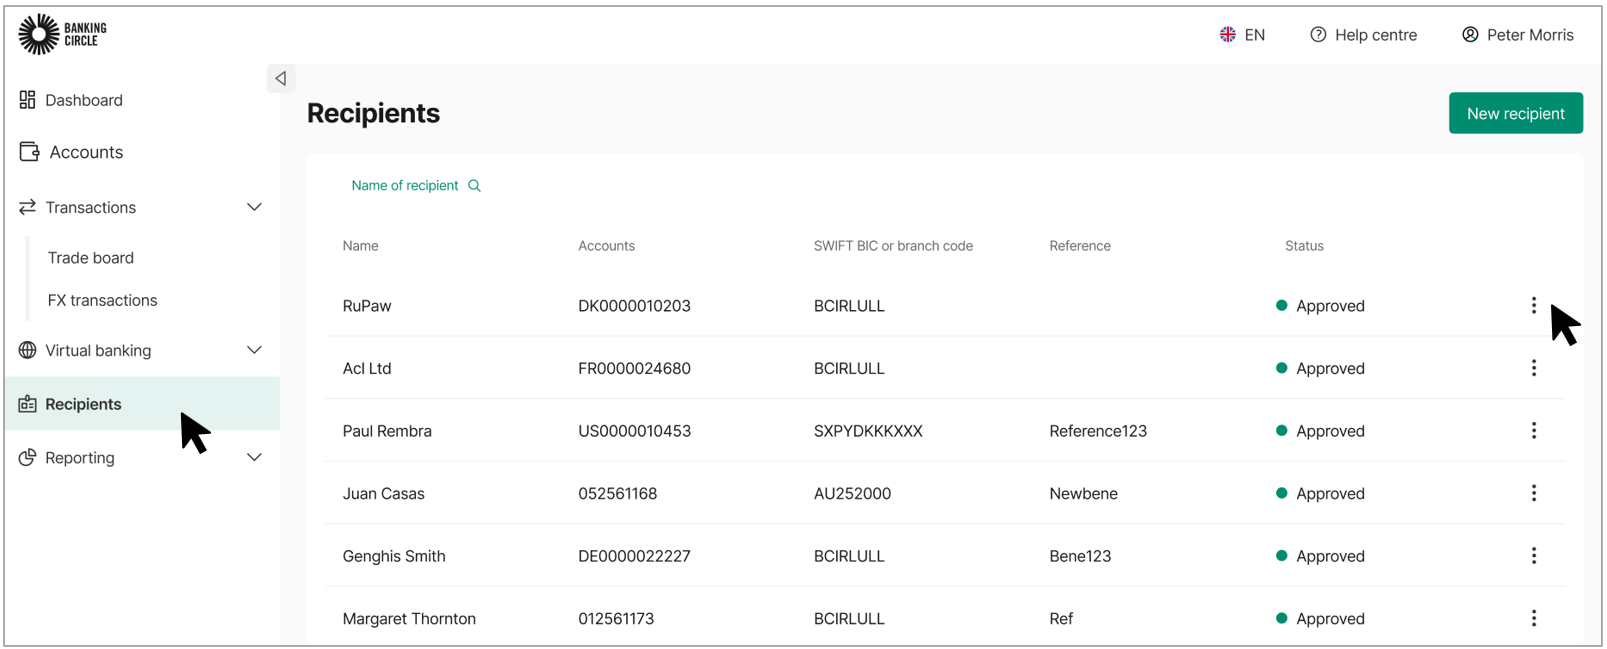This screenshot has width=1607, height=649.
Task: Click account number DK0000010203
Action: pyautogui.click(x=634, y=306)
